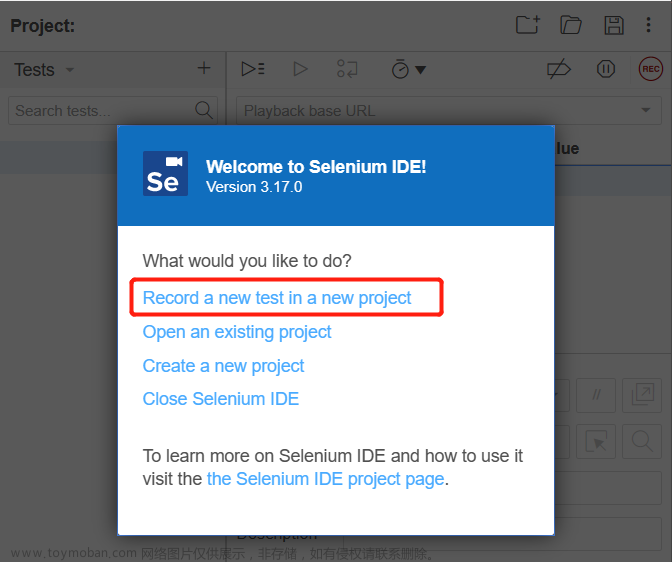
Task: Select target in page button
Action: coord(596,442)
